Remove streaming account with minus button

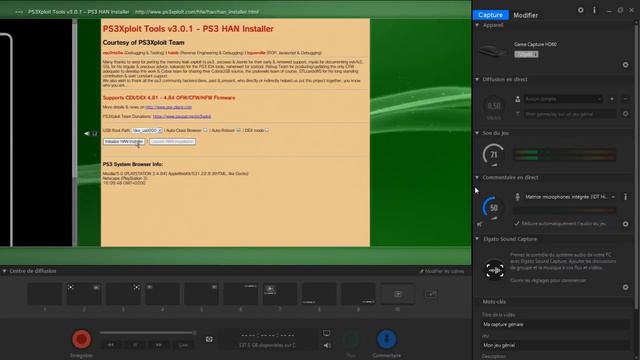point(625,99)
